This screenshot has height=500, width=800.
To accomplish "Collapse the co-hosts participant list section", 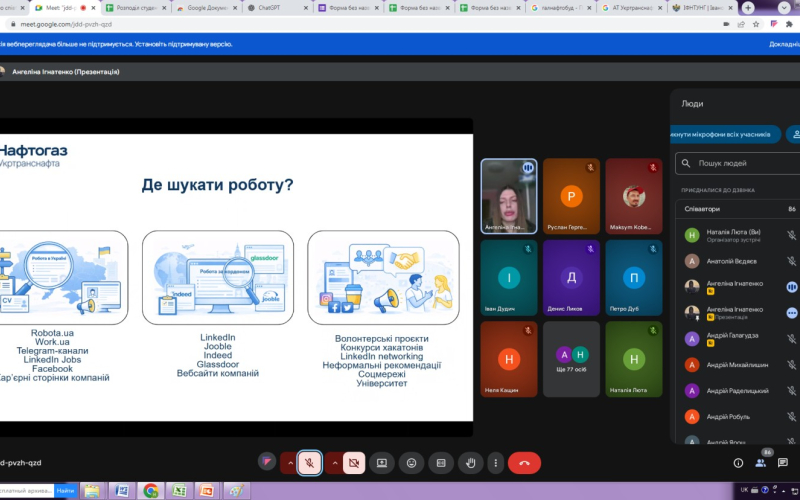I will coord(738,209).
